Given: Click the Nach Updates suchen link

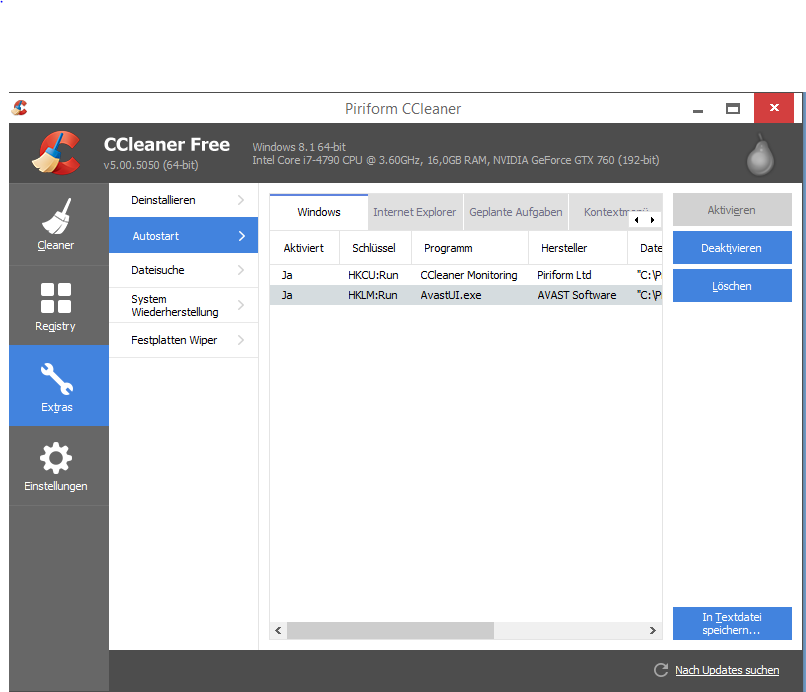Looking at the screenshot, I should (727, 670).
